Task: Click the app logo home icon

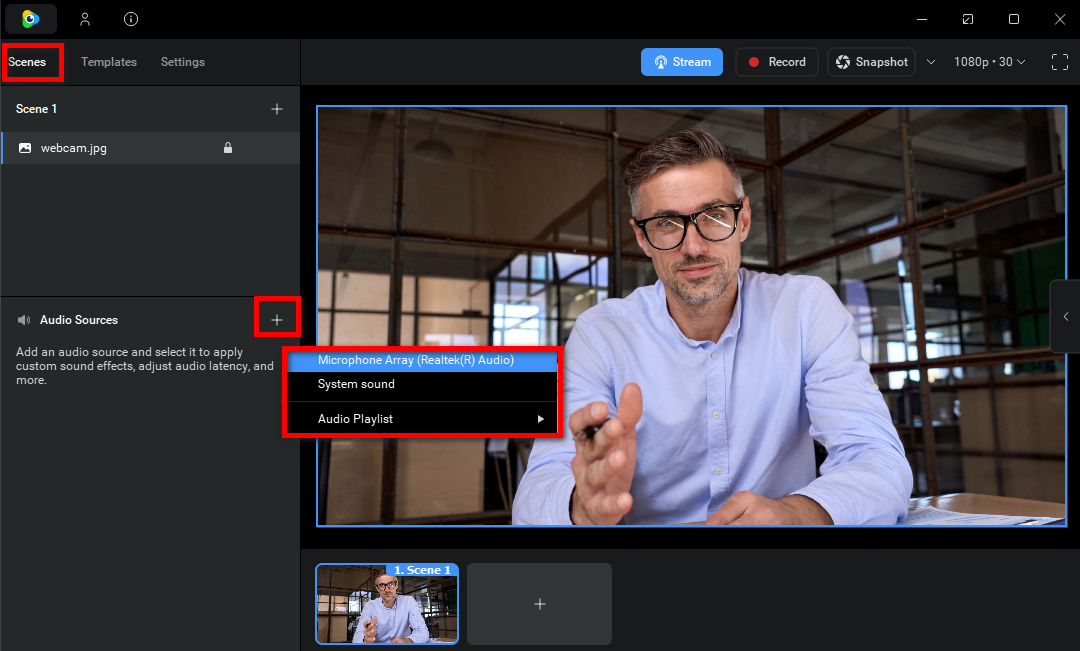Action: (31, 19)
